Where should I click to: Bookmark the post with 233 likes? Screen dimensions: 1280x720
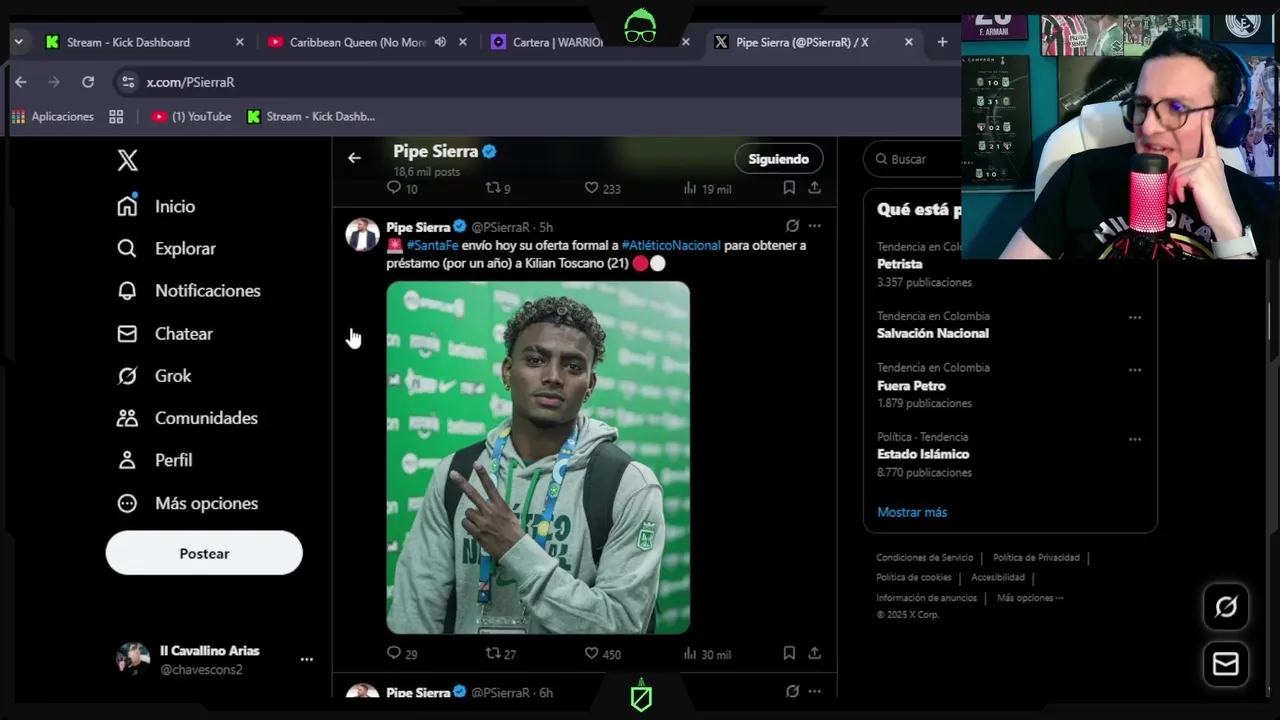(x=789, y=188)
